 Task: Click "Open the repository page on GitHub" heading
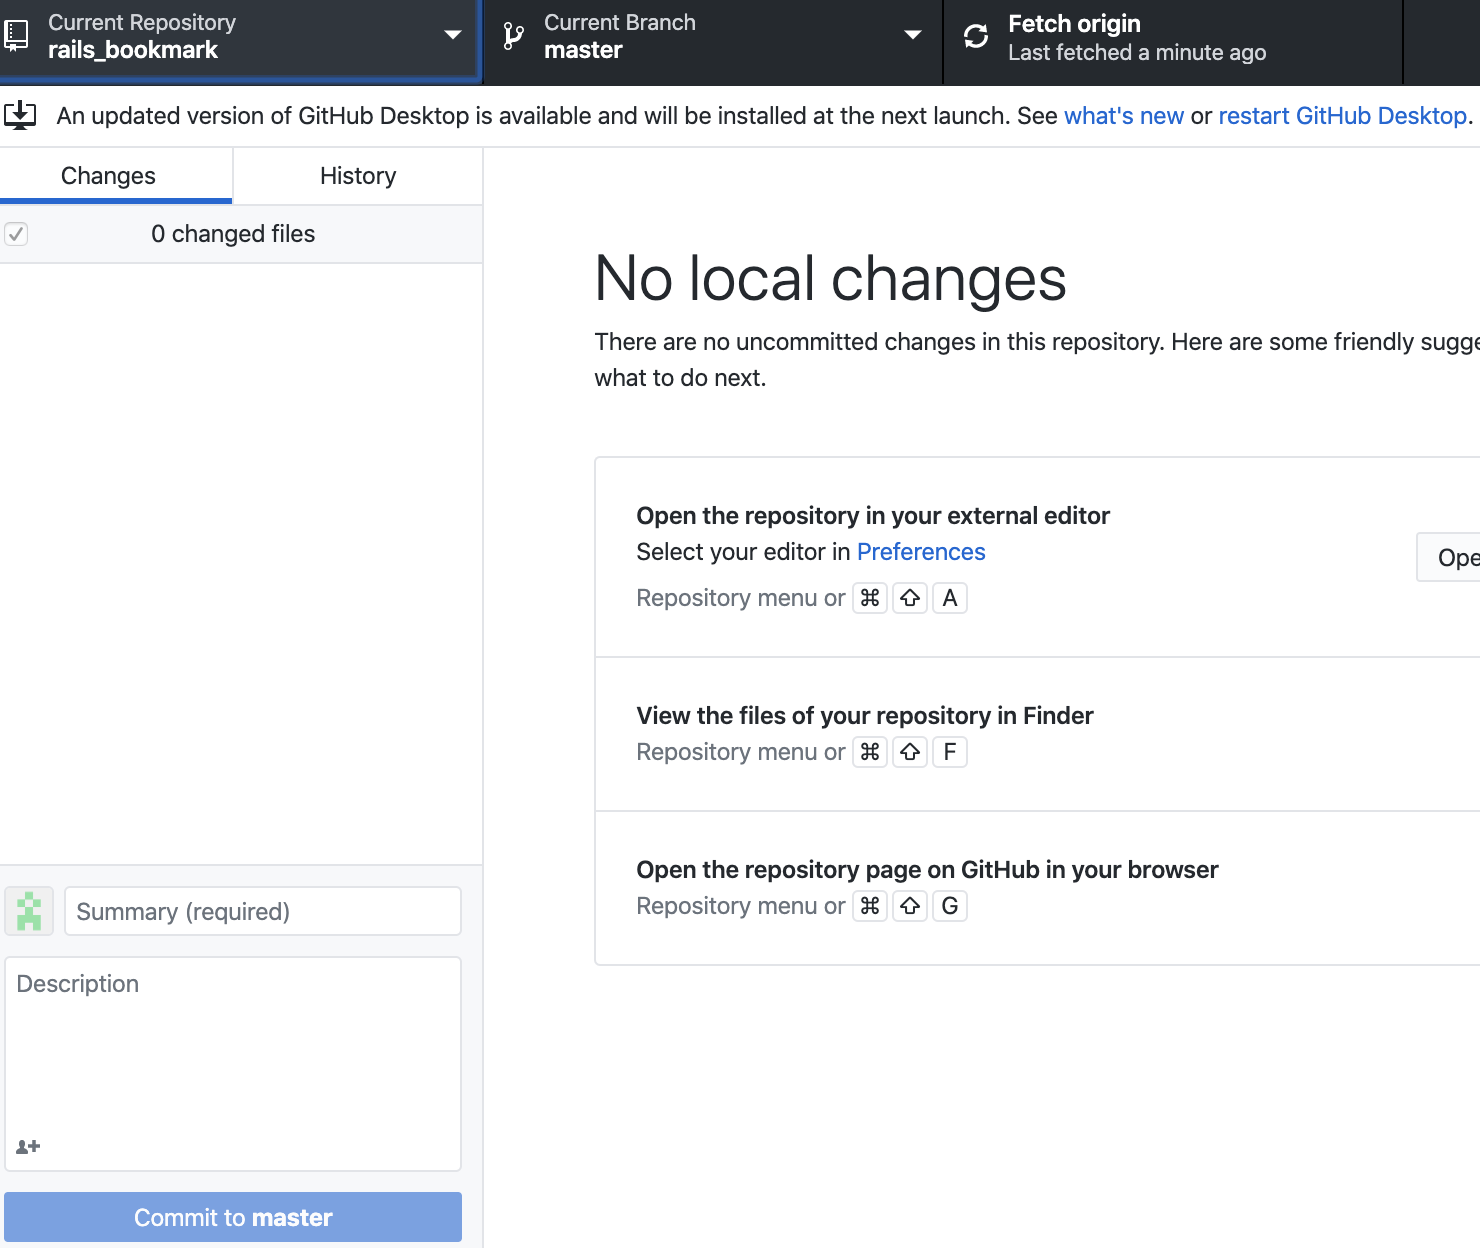point(927,870)
